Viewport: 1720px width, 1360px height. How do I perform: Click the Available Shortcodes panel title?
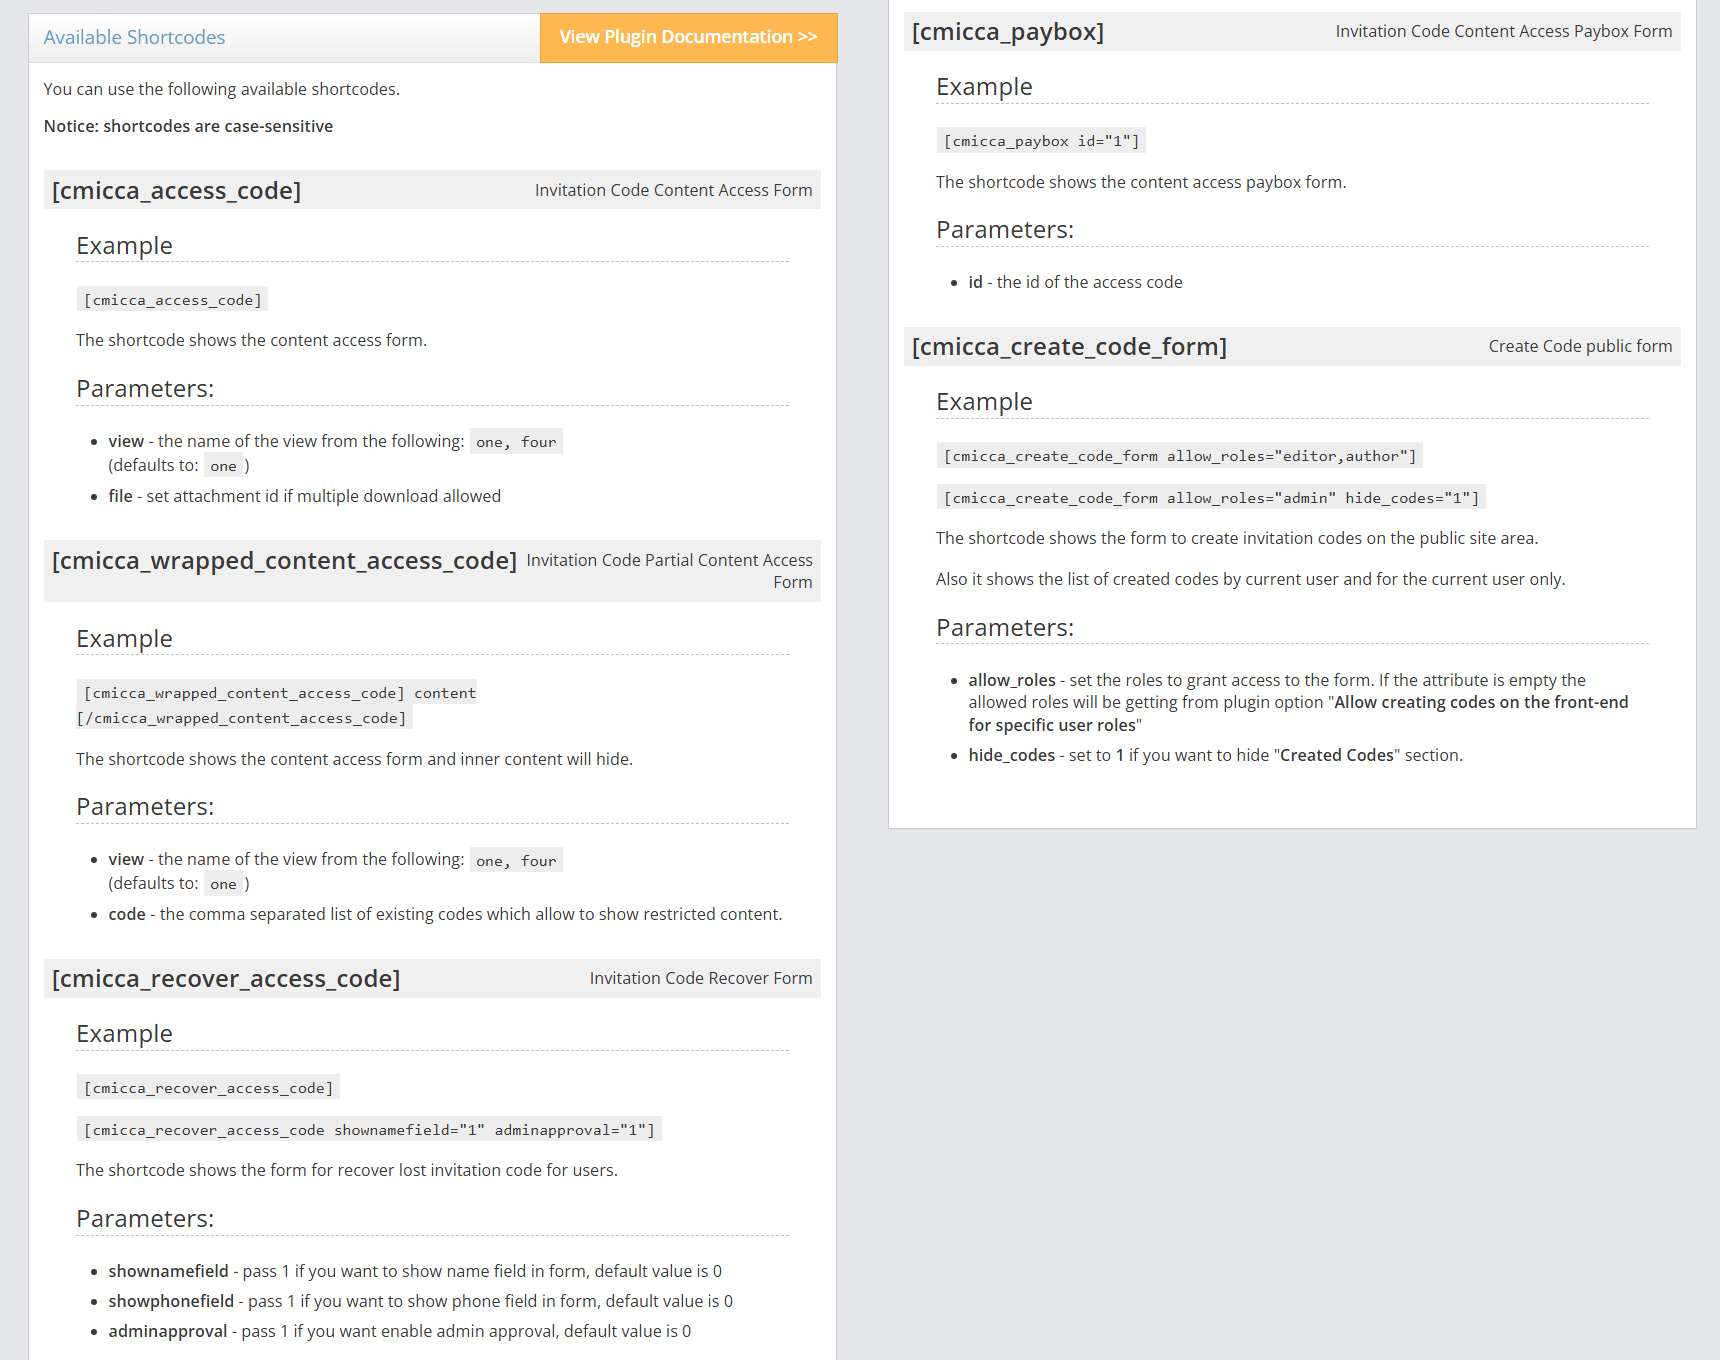(x=134, y=38)
